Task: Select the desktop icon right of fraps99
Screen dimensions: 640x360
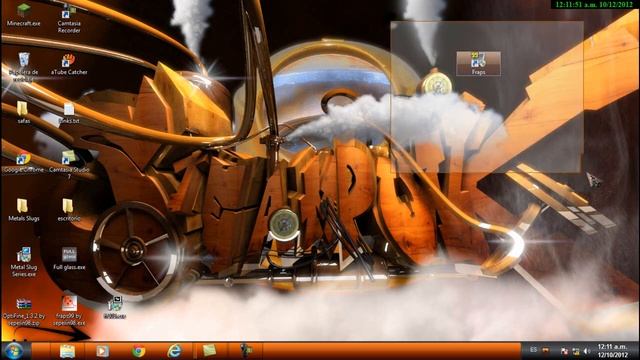Action: (115, 307)
